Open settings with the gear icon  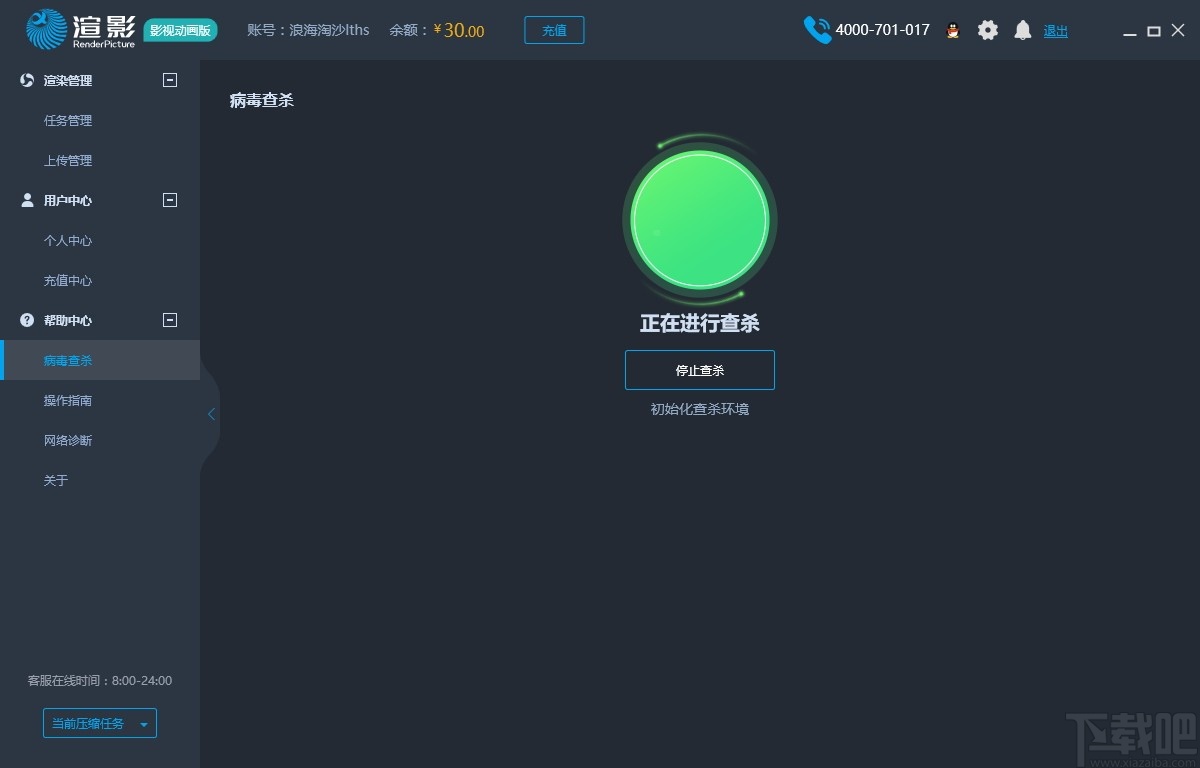(988, 30)
